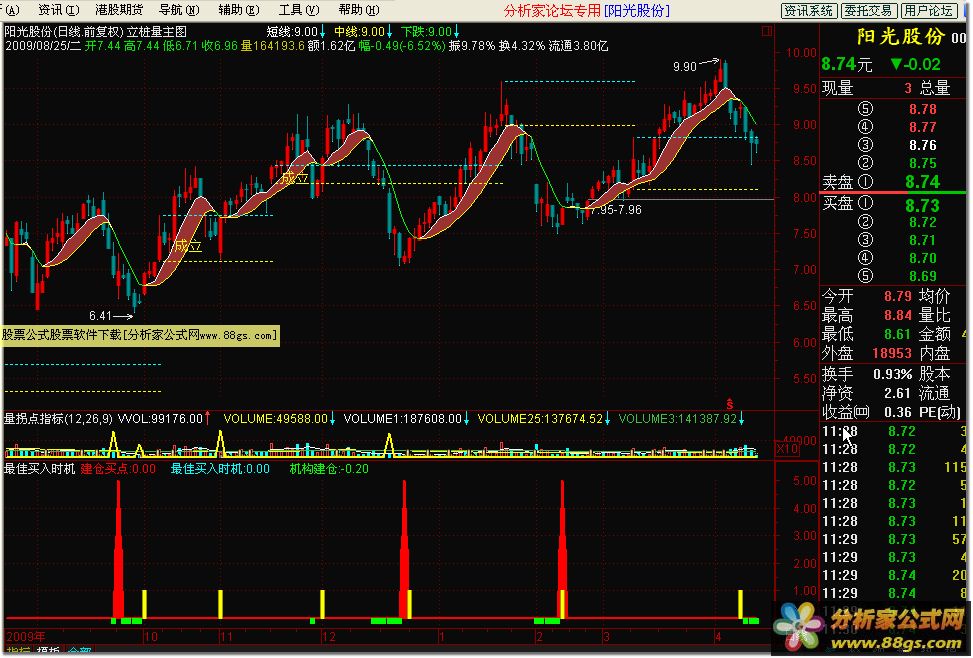Image resolution: width=973 pixels, height=658 pixels.
Task: Click the 10.00 level on price axis
Action: click(x=802, y=53)
